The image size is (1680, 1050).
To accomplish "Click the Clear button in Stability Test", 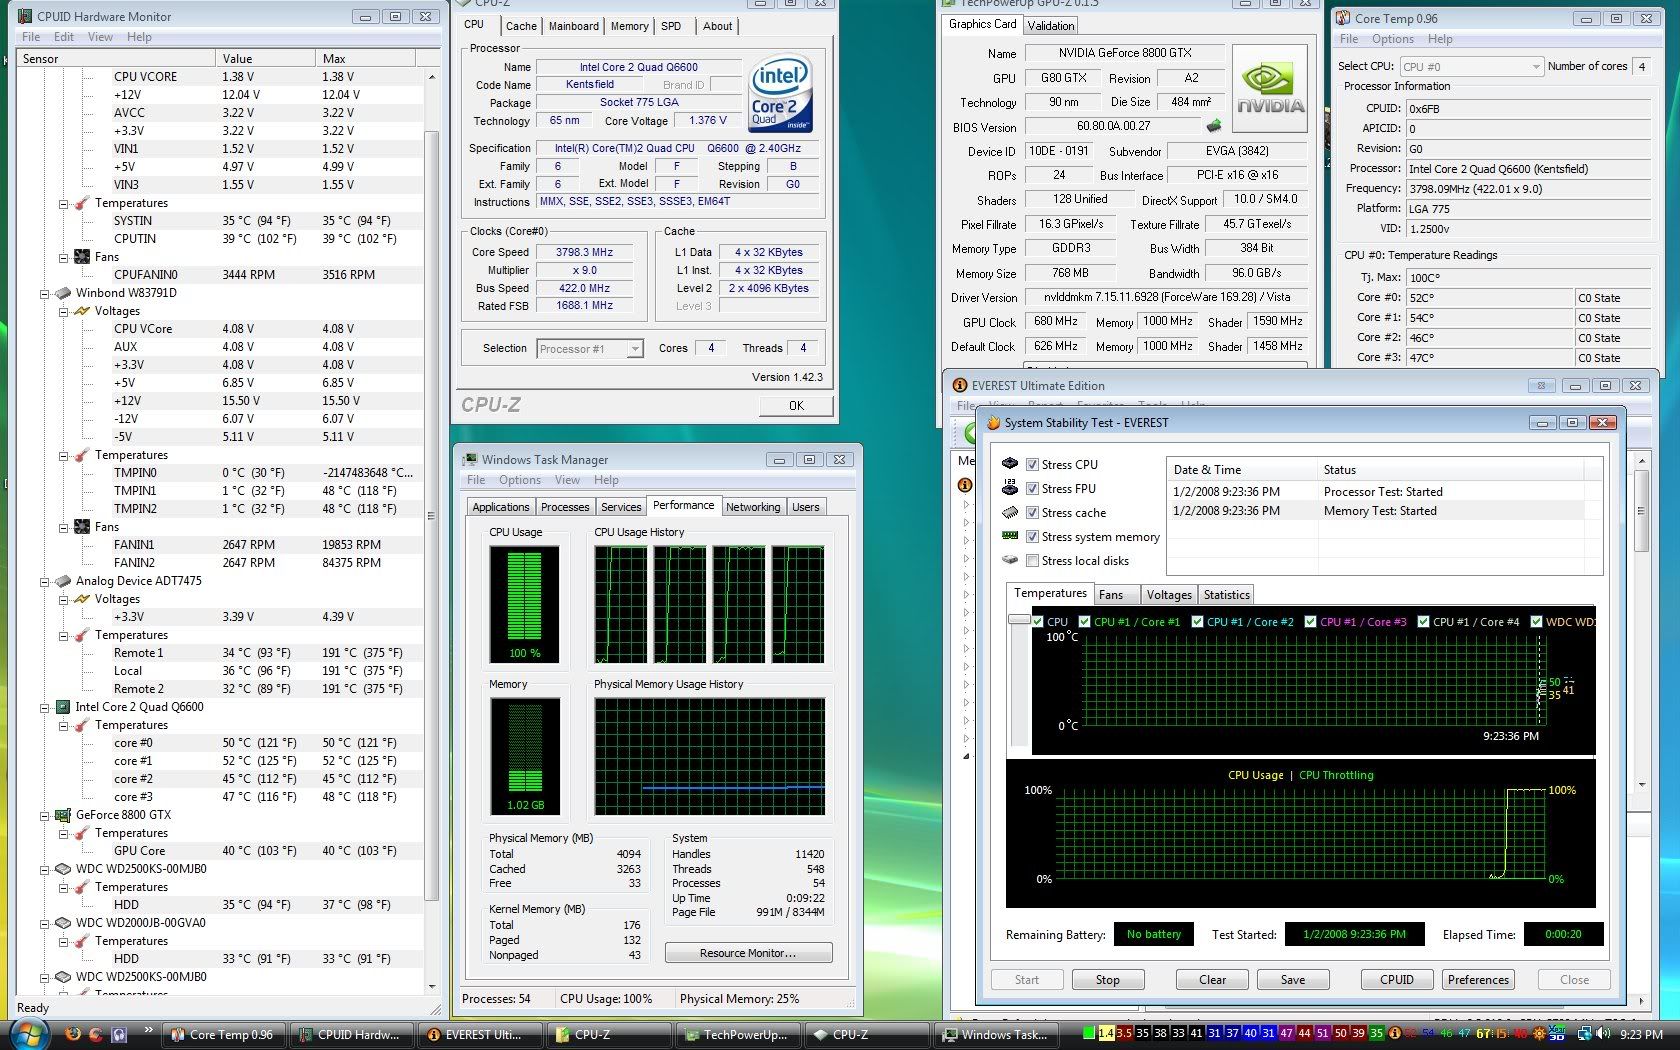I will 1212,980.
